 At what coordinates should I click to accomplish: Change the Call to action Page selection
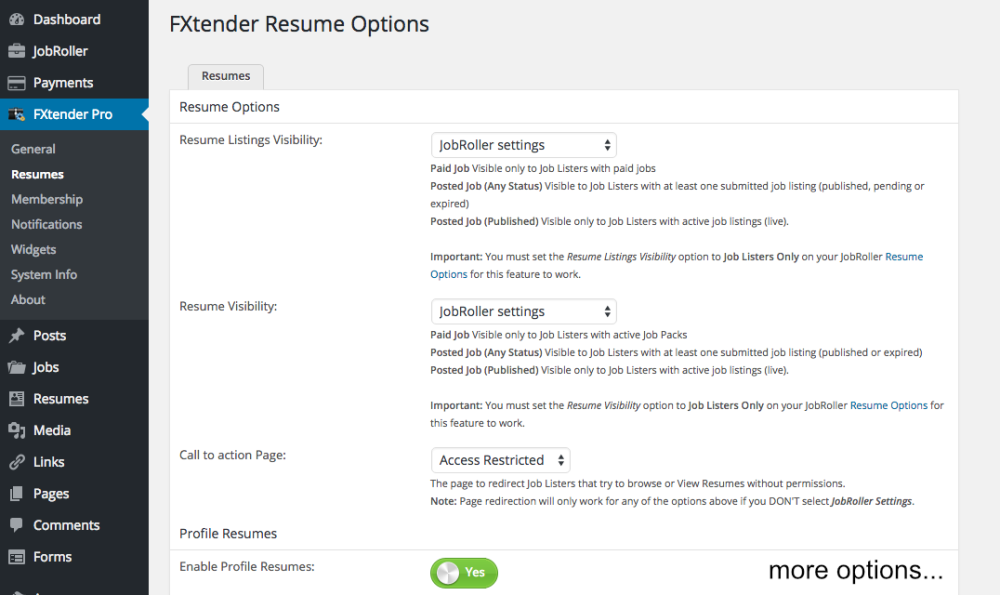(x=500, y=460)
